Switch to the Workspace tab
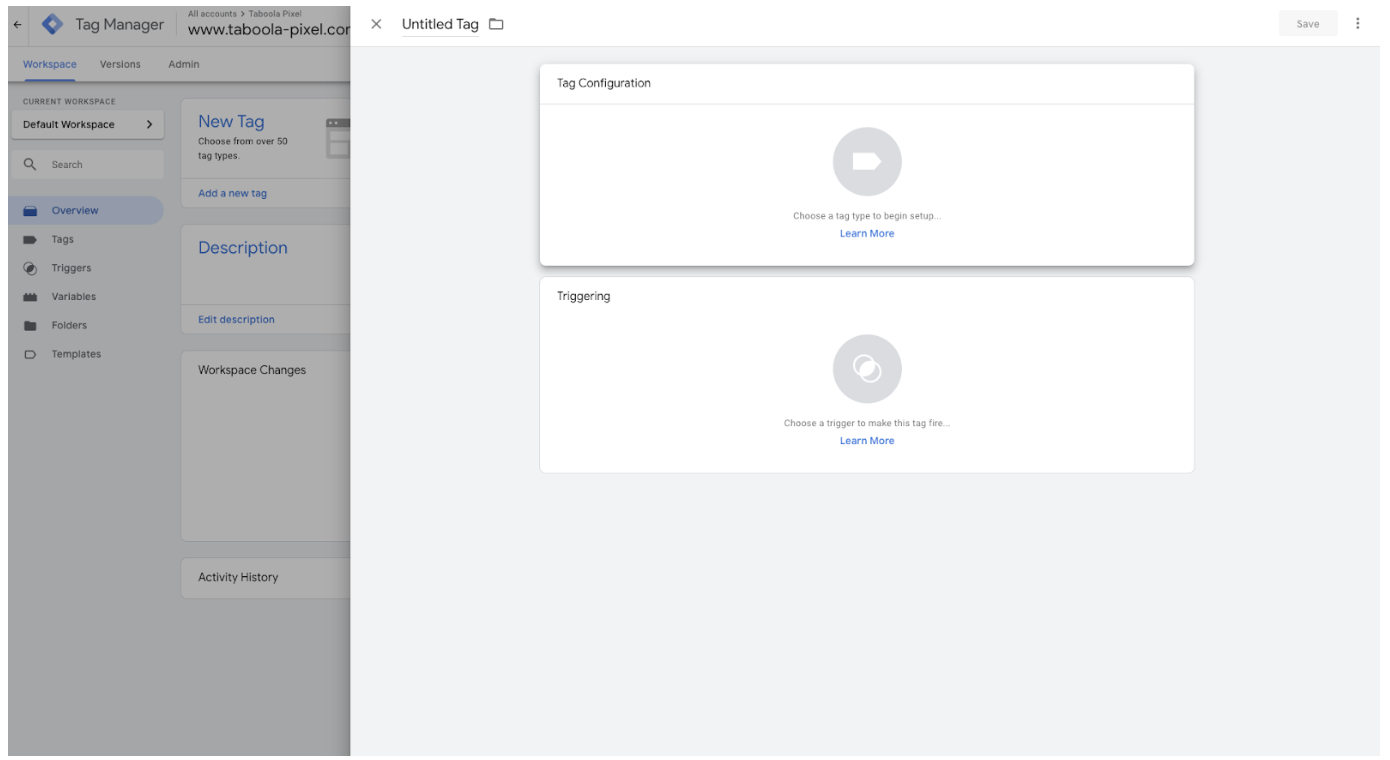The height and width of the screenshot is (760, 1390). [x=50, y=64]
